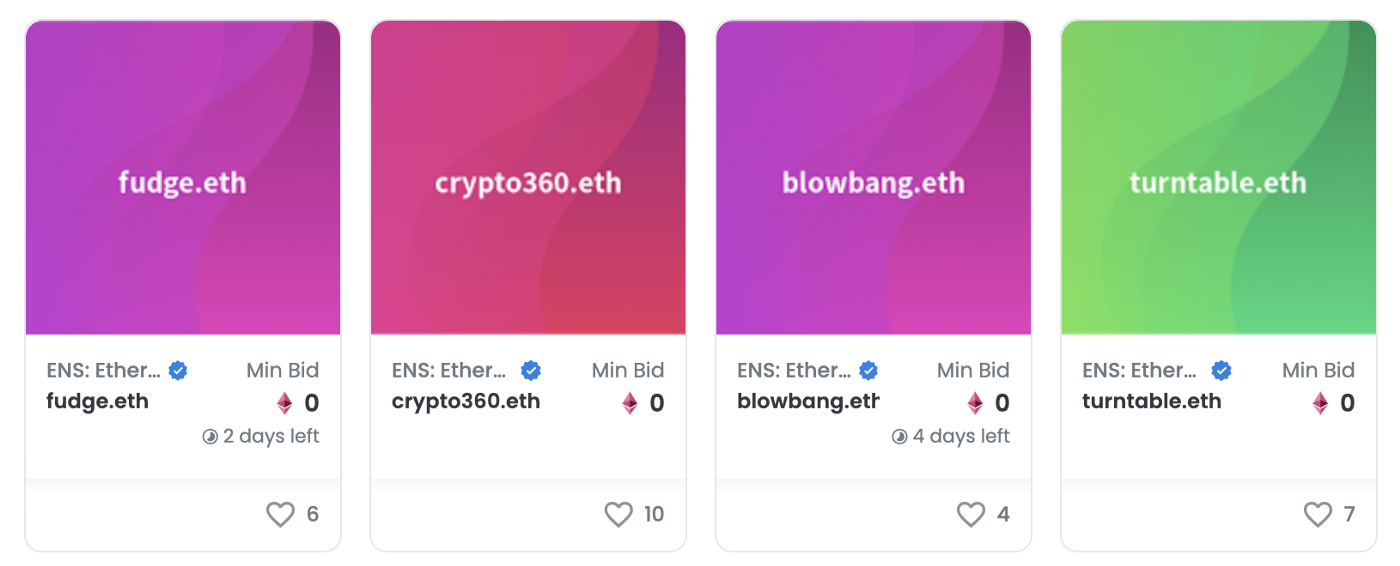Click verified badge on the turntable.eth card

(1221, 371)
